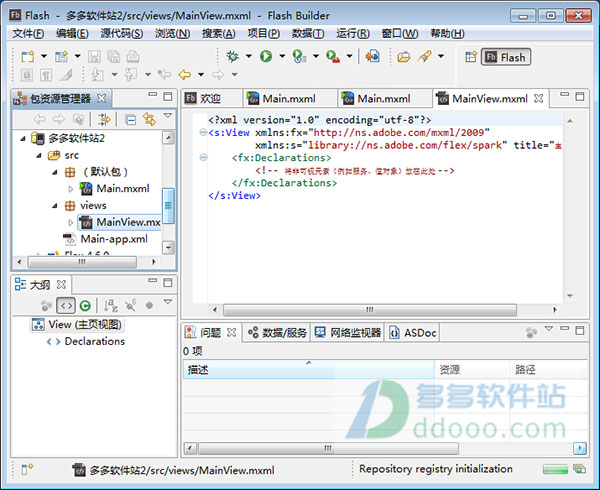
Task: Click the Debug bug icon
Action: coord(232,57)
